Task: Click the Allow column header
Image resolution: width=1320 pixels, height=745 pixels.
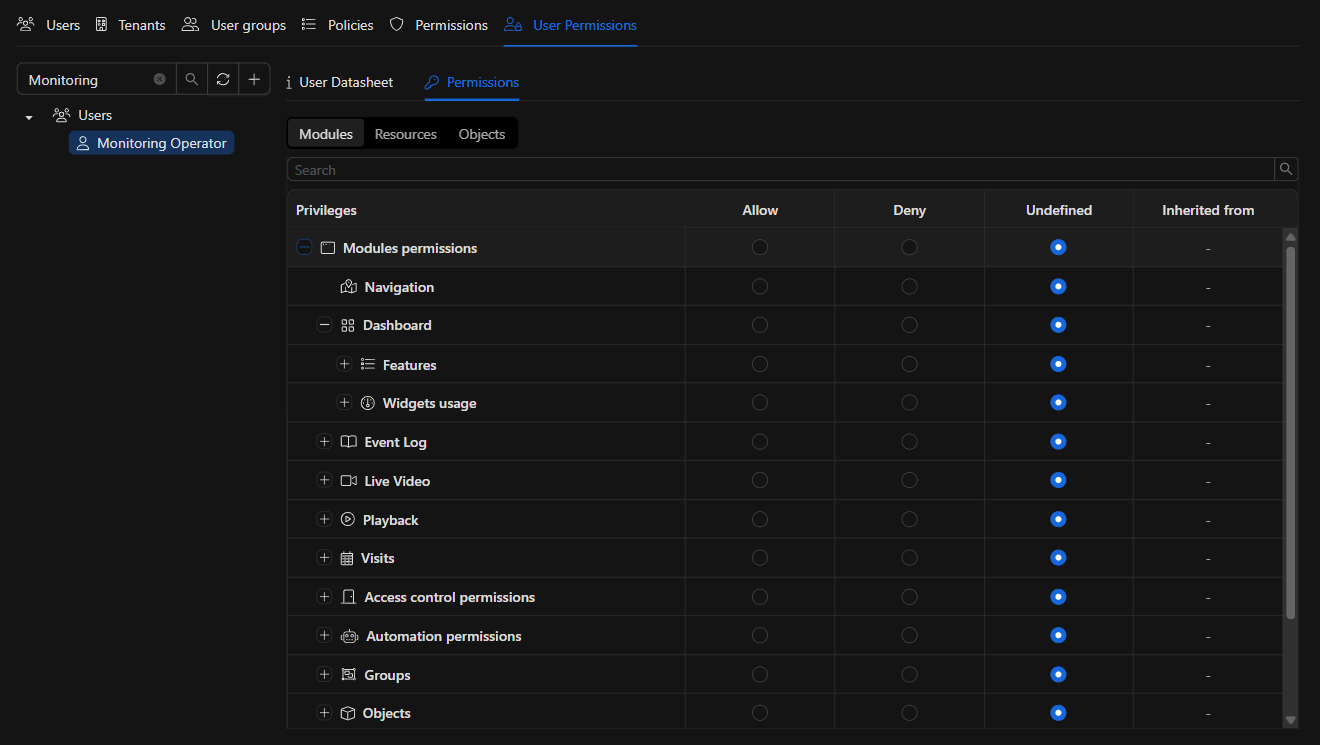Action: 760,210
